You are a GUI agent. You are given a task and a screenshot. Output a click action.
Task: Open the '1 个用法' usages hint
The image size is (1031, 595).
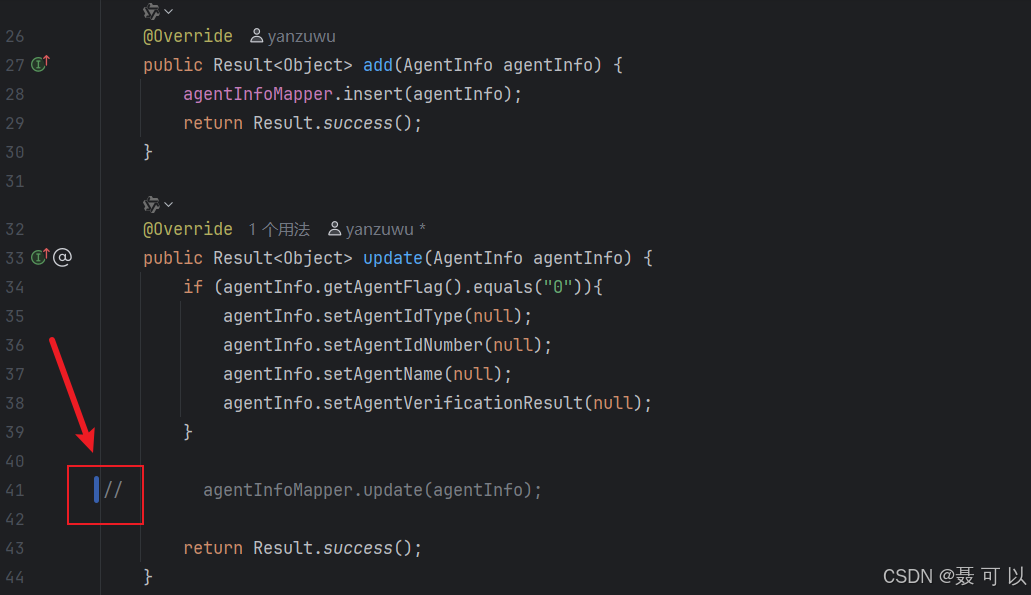[x=279, y=229]
